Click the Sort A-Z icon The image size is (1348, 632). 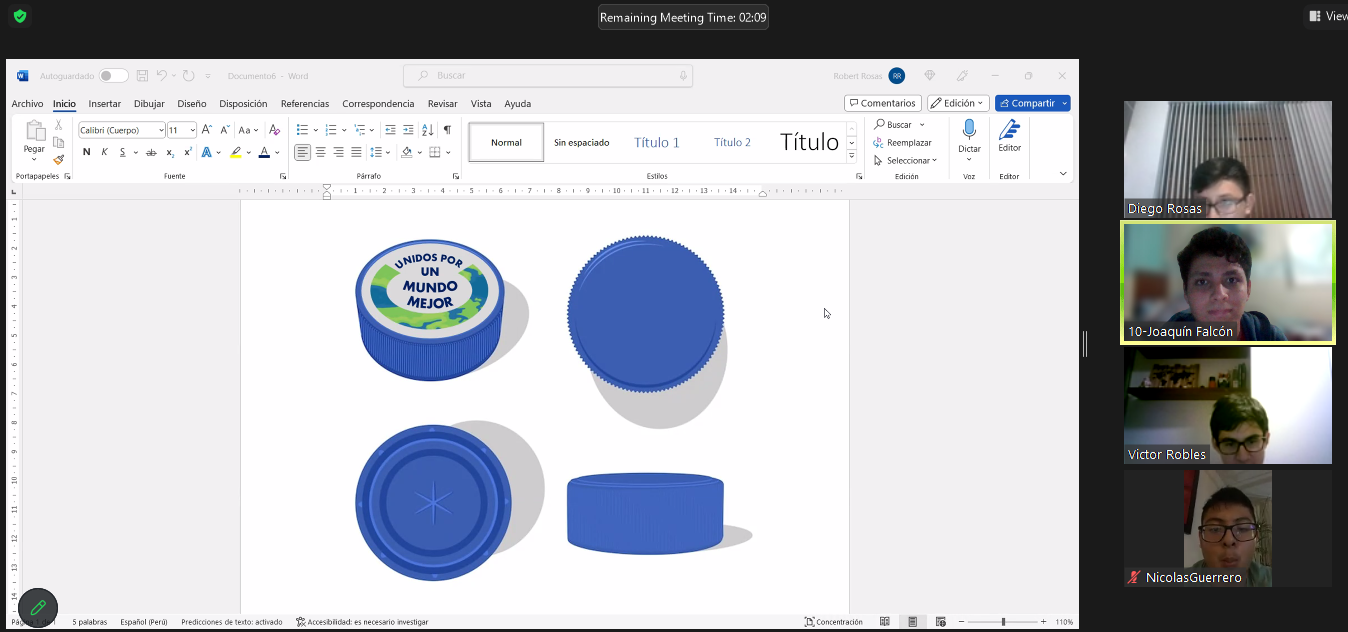(428, 130)
